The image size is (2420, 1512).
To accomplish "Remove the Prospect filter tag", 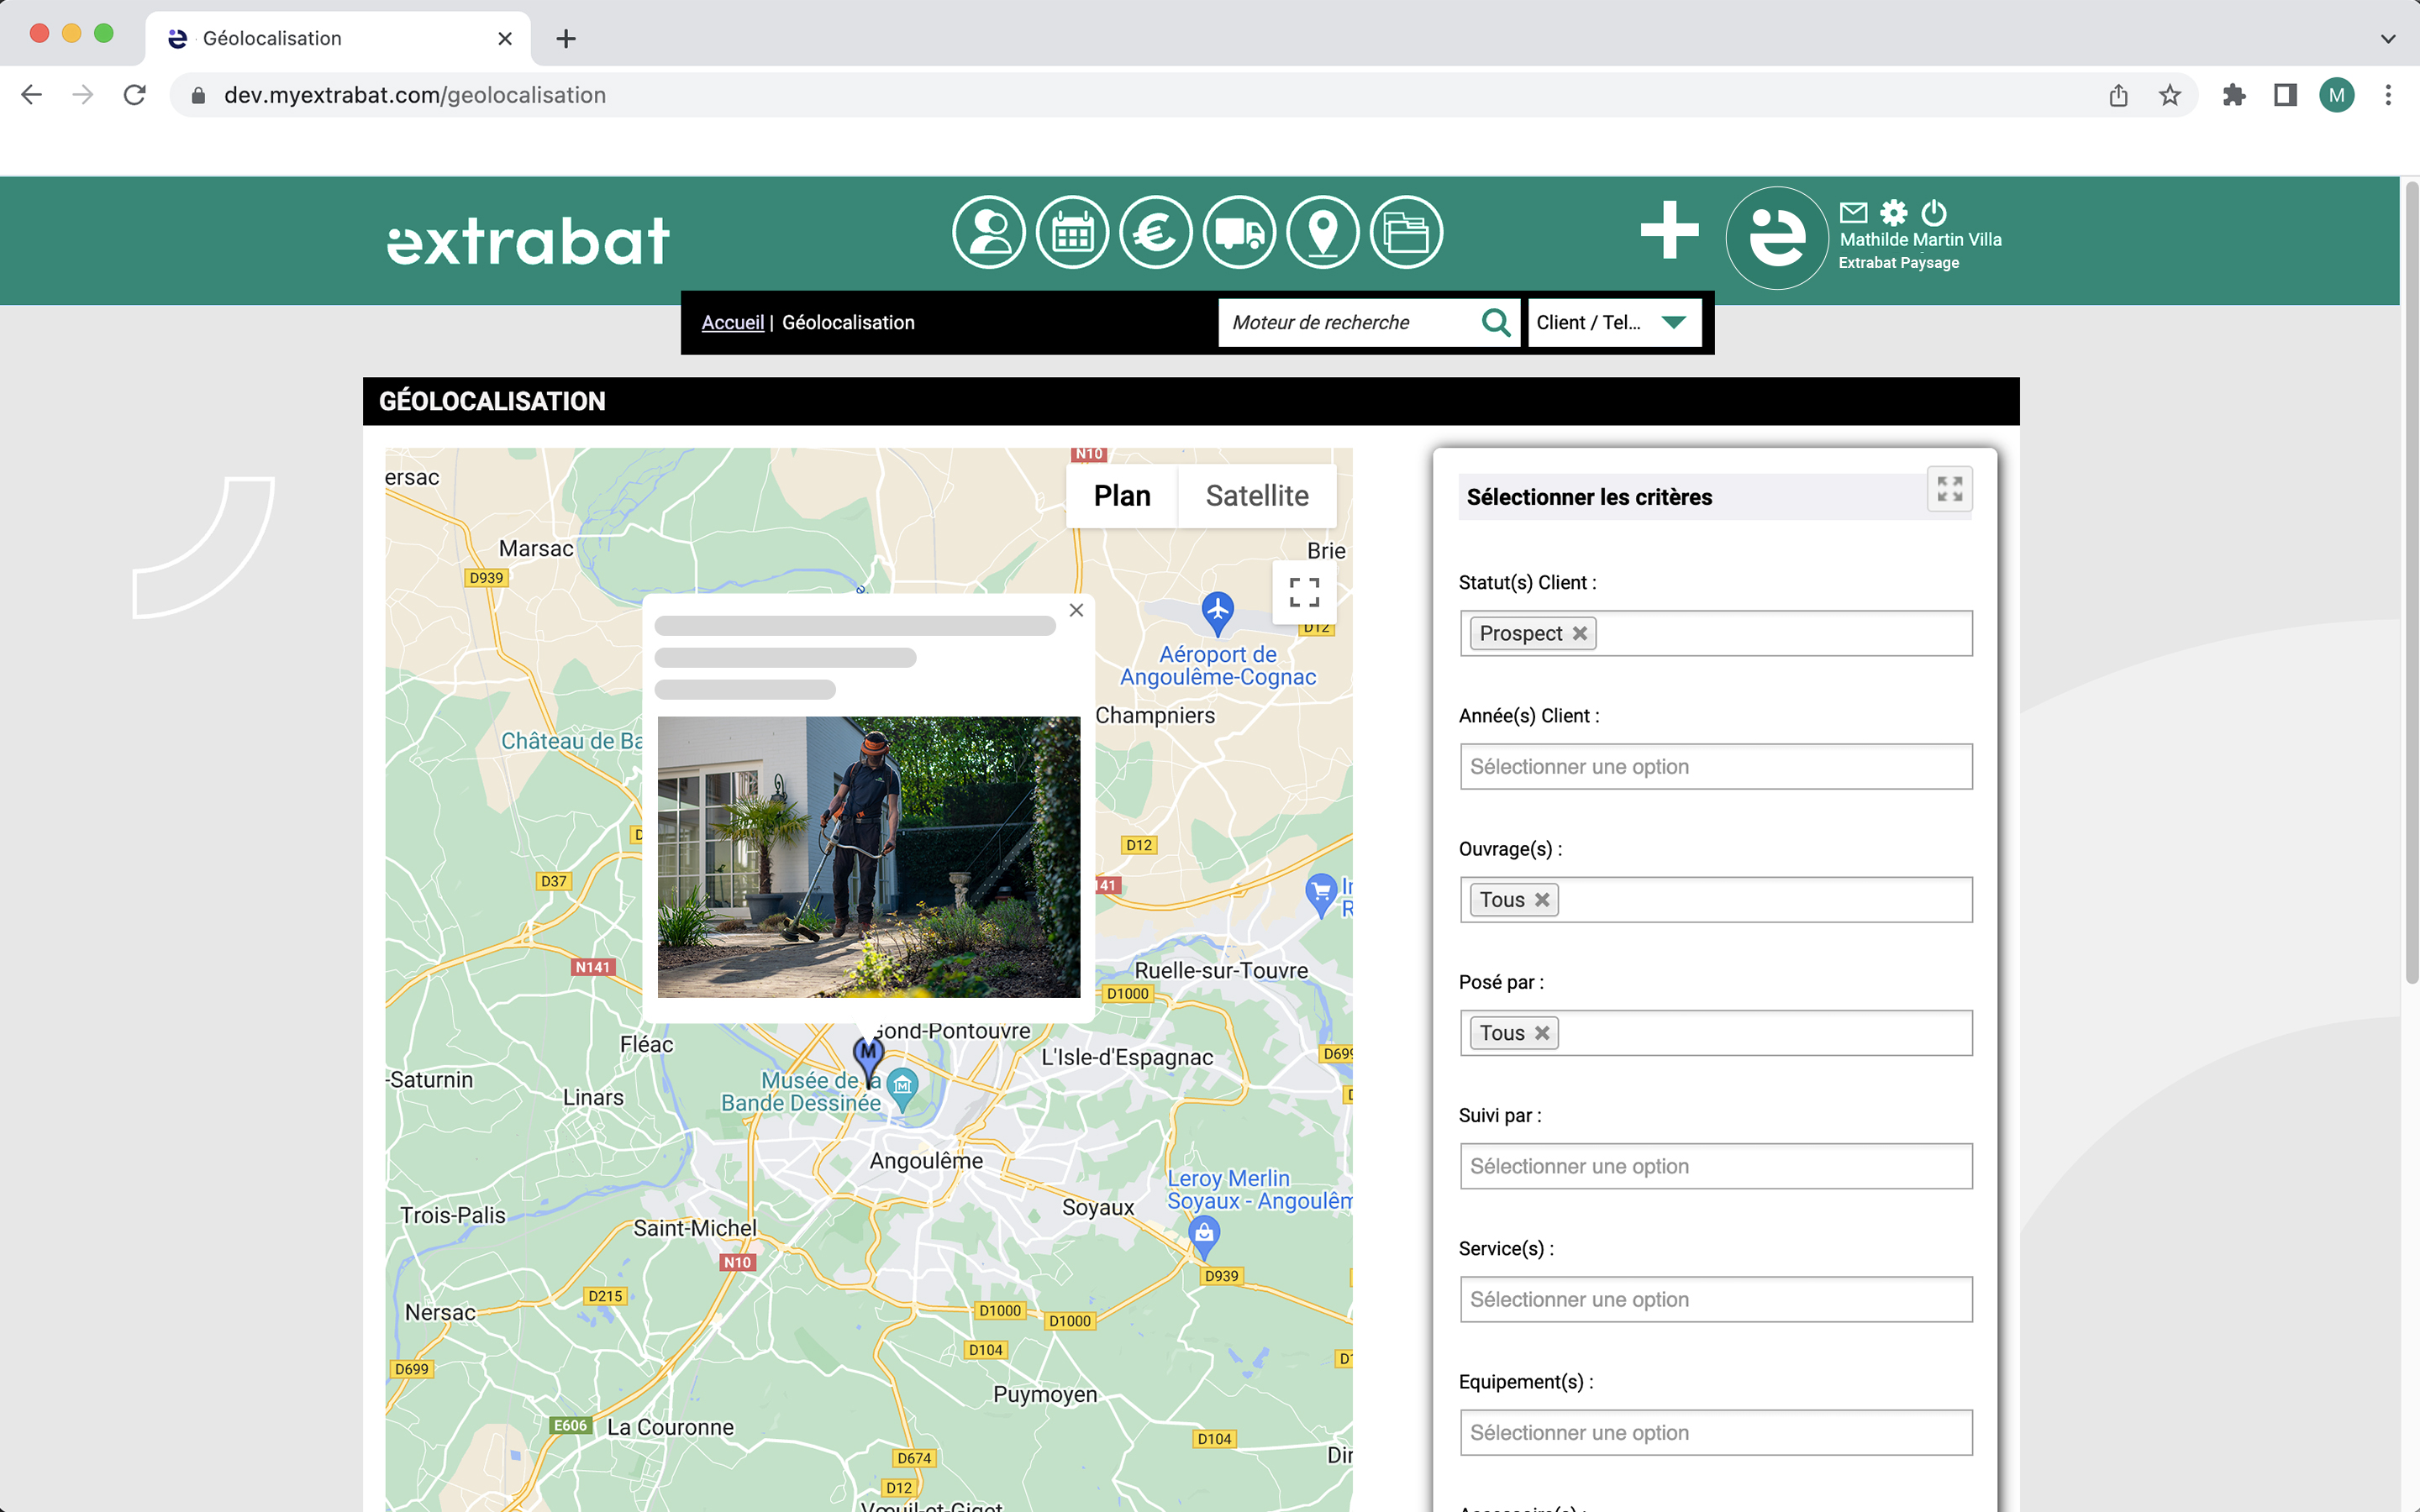I will pyautogui.click(x=1580, y=633).
